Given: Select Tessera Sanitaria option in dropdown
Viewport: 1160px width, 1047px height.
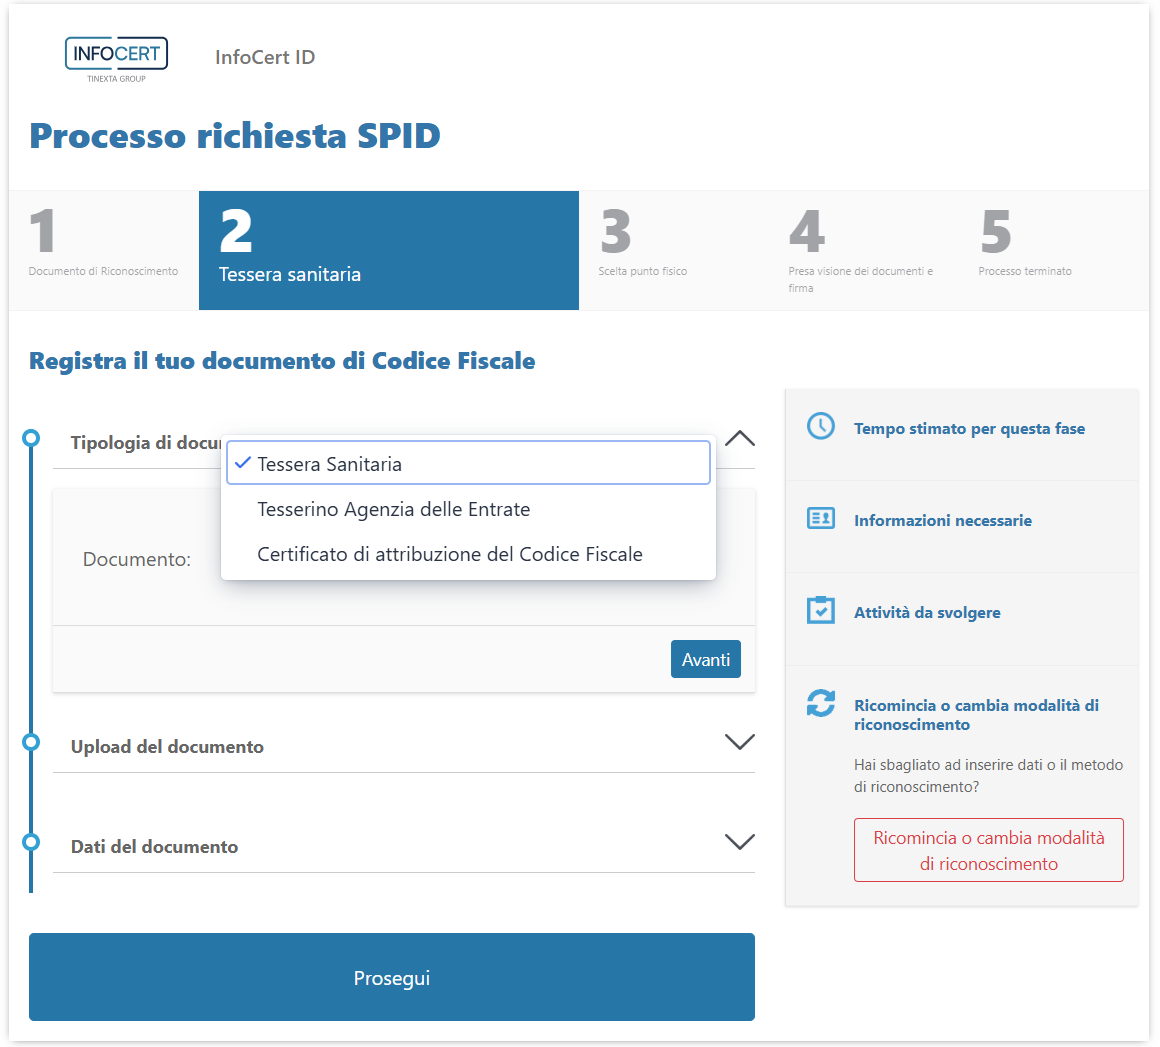Looking at the screenshot, I should 468,464.
